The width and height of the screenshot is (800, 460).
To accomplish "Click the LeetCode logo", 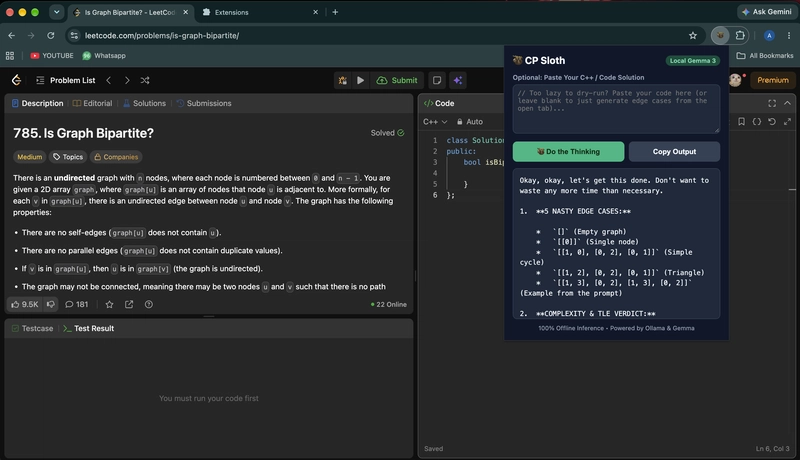I will 16,80.
